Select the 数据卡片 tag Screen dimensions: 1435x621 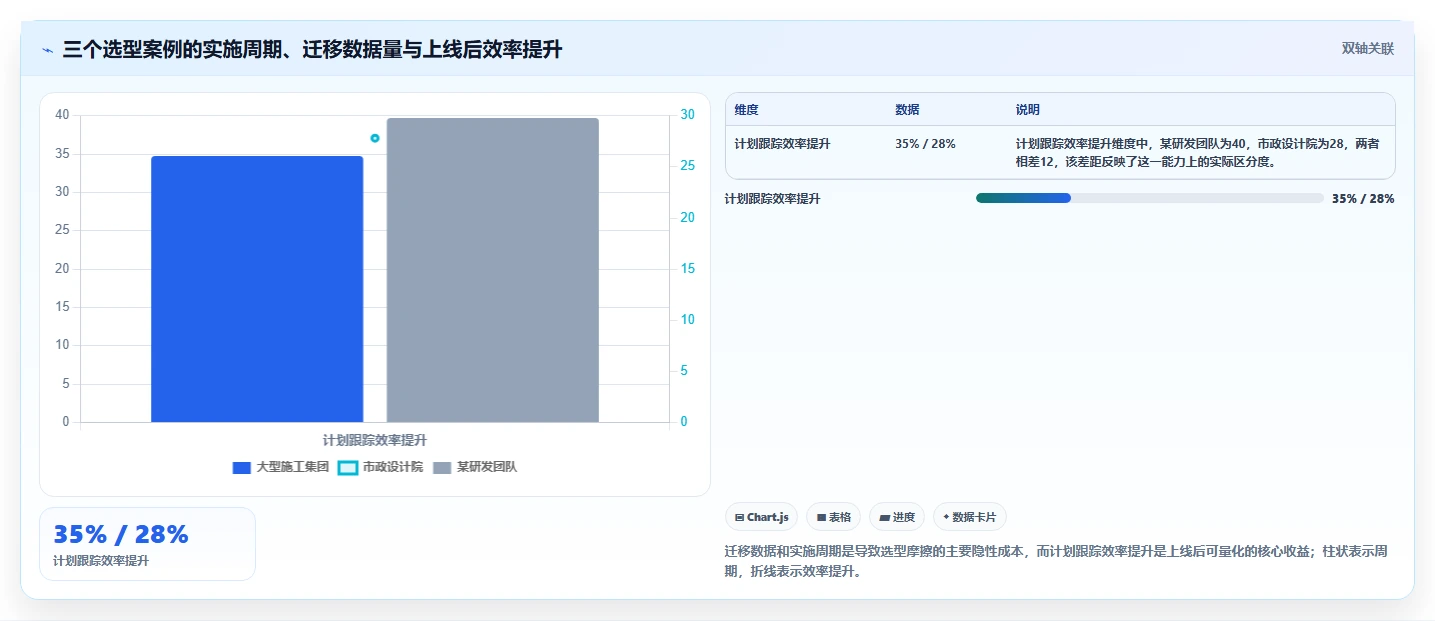[x=969, y=517]
